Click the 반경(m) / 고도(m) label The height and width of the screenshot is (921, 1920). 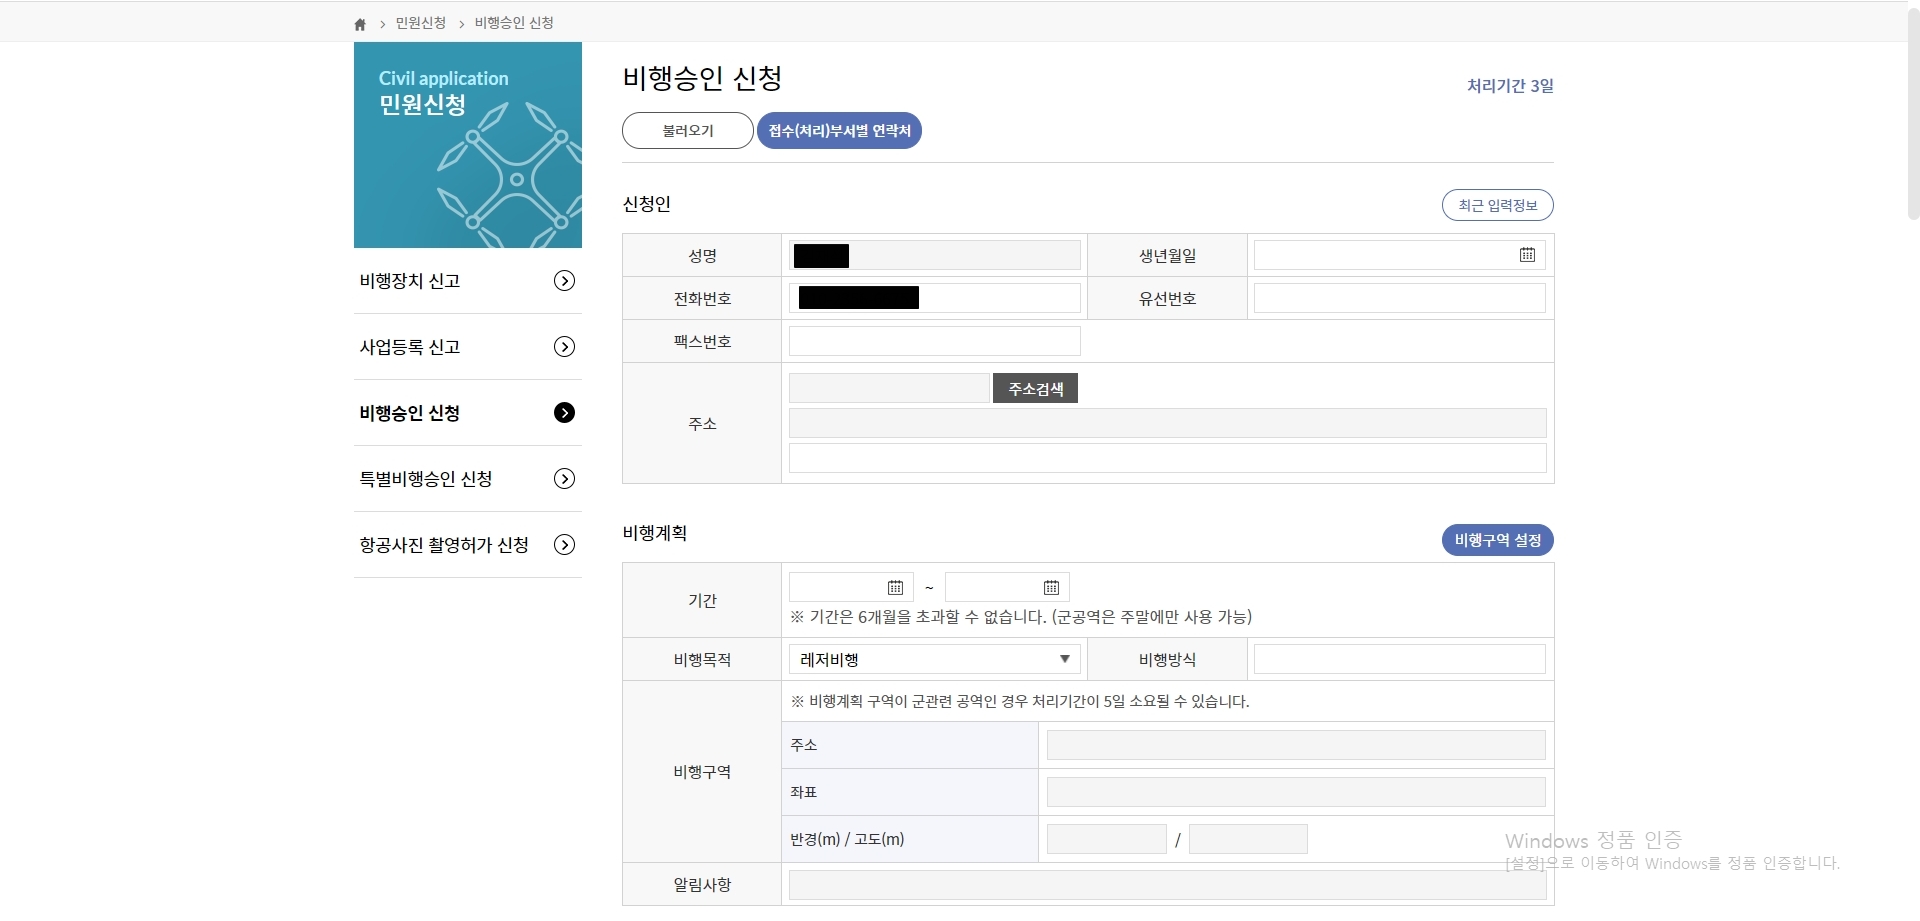click(x=847, y=839)
